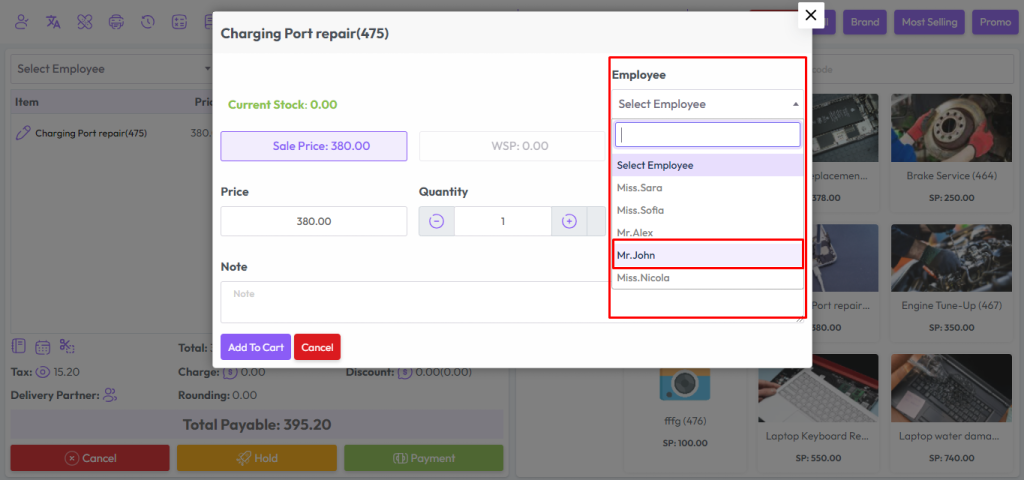Image resolution: width=1024 pixels, height=480 pixels.
Task: Open the Select Employee dropdown behind the dialog
Action: click(x=112, y=69)
